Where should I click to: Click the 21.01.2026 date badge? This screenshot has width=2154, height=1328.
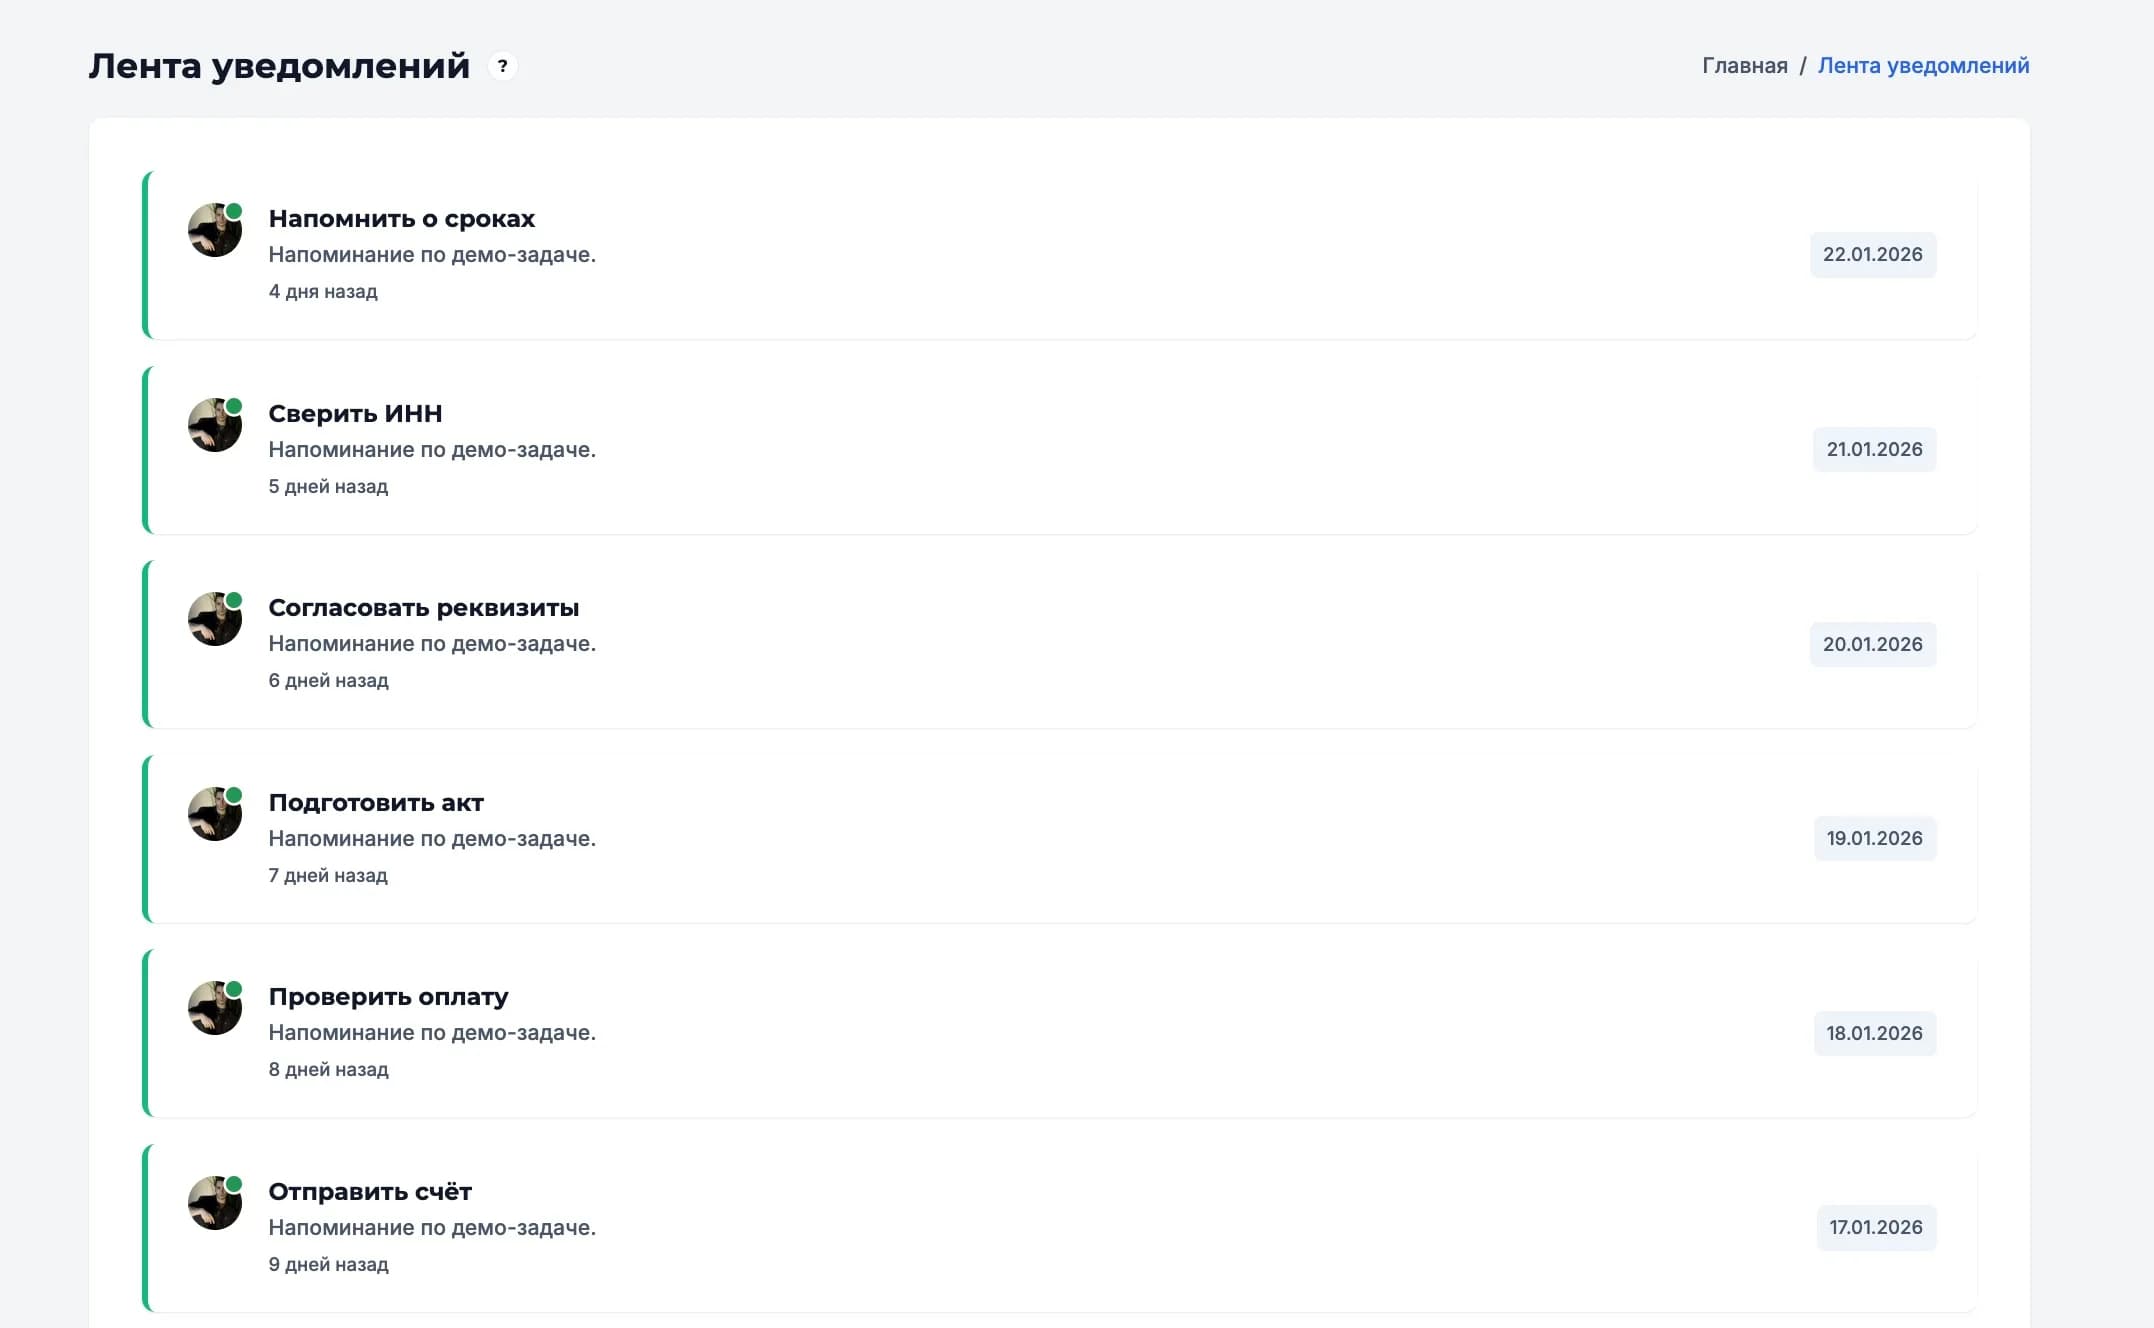[x=1874, y=450]
